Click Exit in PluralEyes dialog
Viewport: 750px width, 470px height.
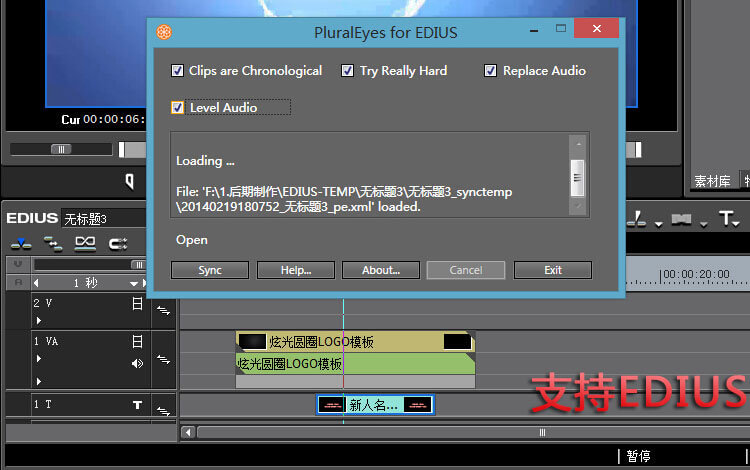coord(553,270)
